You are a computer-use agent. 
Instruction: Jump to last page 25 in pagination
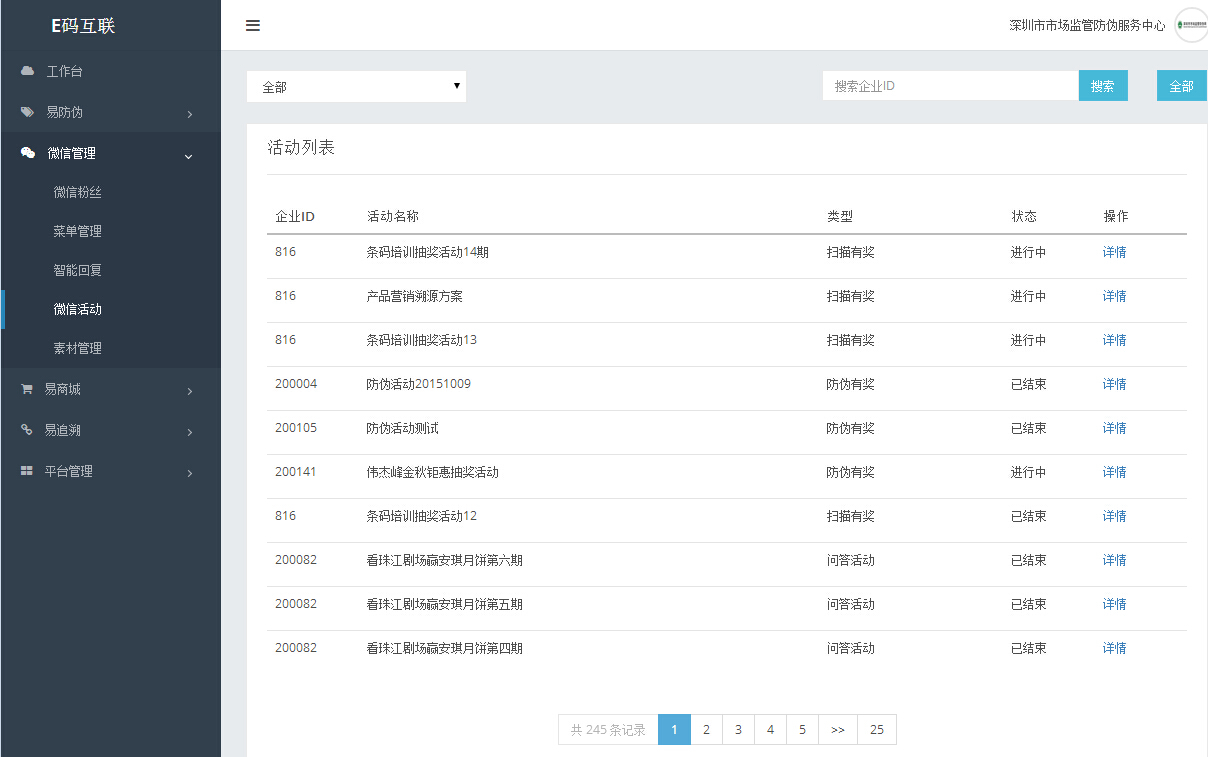[x=876, y=730]
